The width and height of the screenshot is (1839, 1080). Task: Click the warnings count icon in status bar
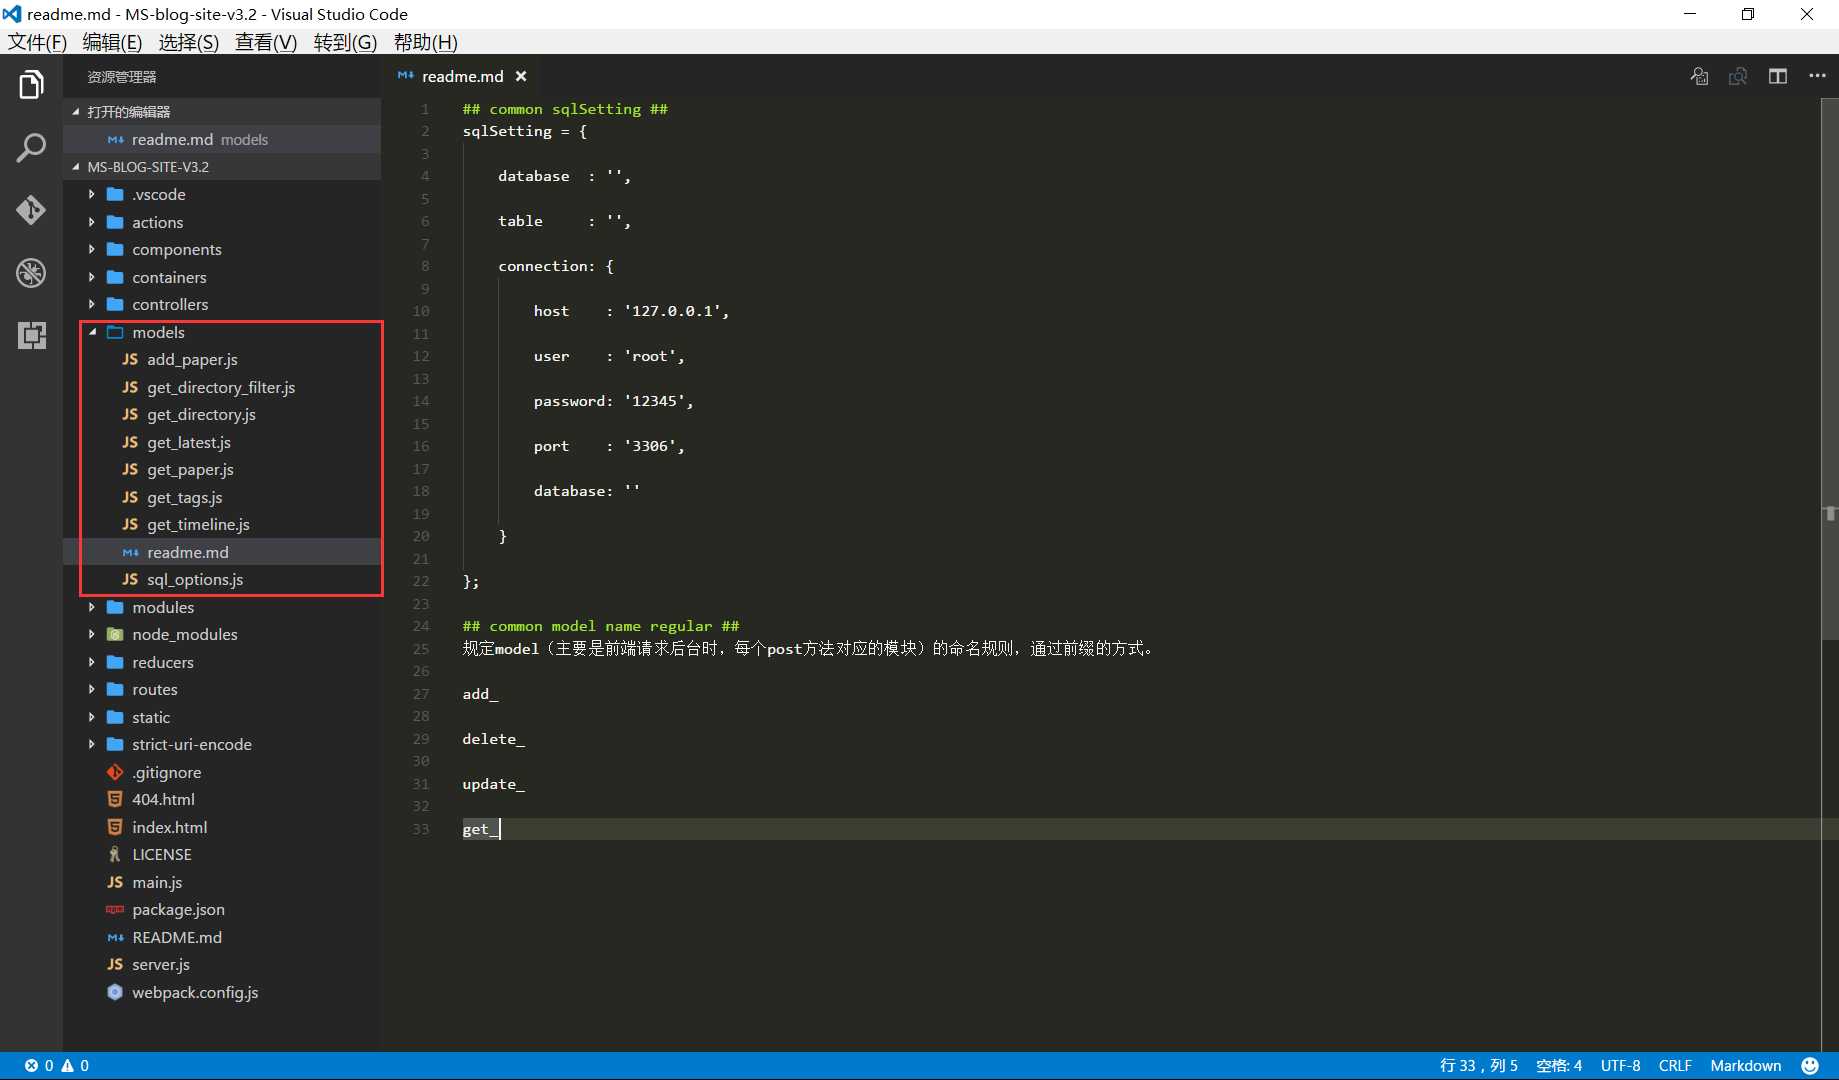tap(68, 1065)
